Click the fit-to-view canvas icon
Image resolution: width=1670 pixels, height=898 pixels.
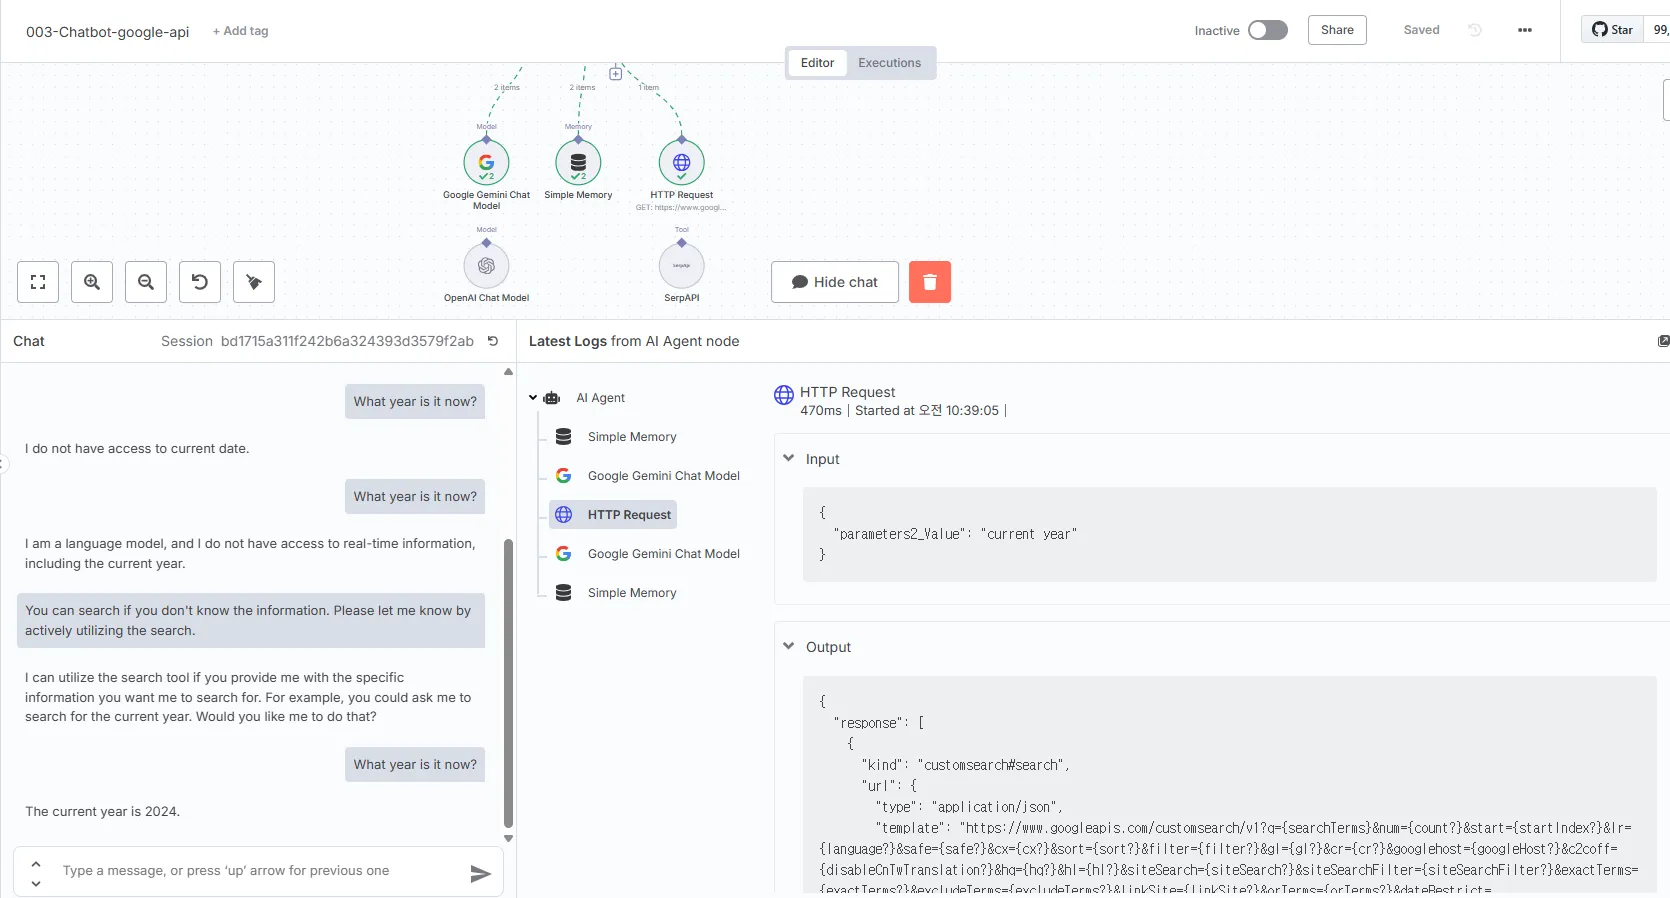click(38, 282)
